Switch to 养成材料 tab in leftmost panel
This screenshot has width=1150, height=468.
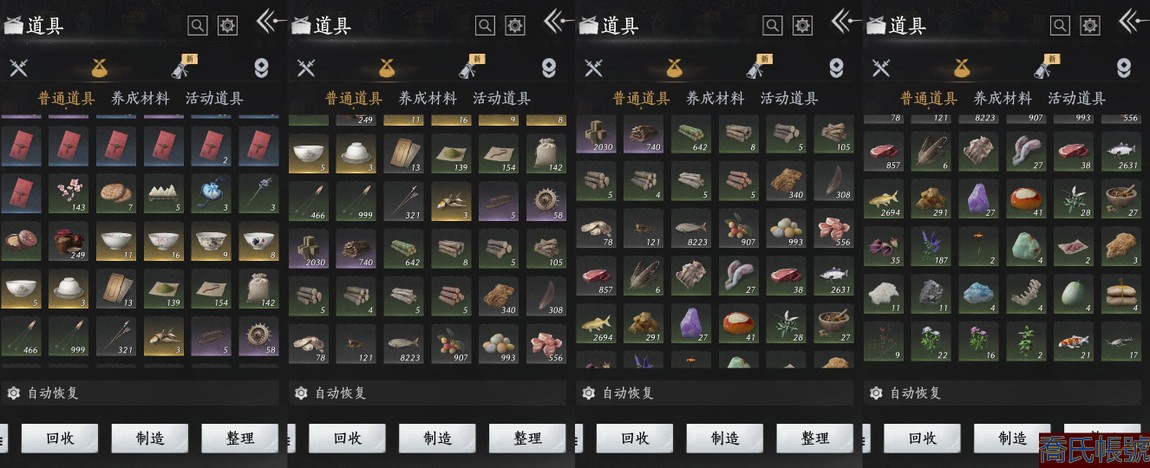140,98
